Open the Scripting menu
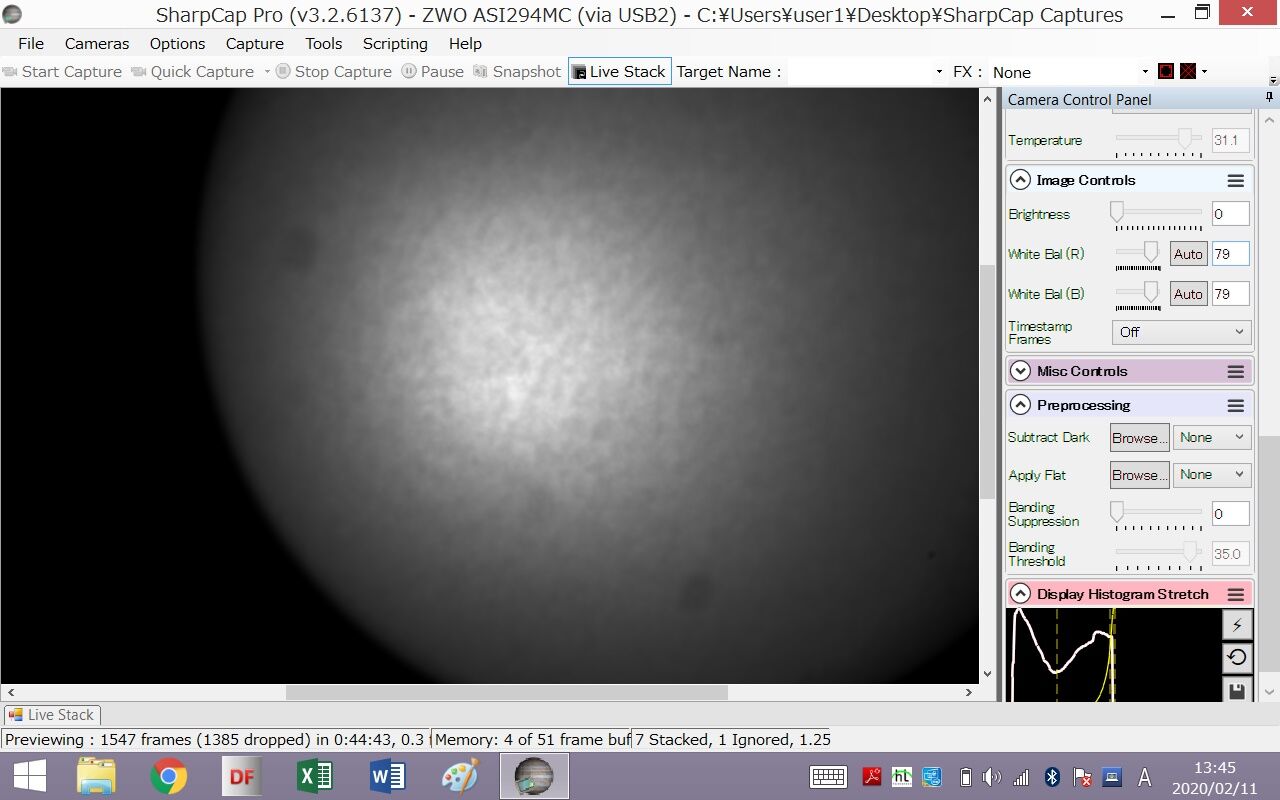 click(395, 43)
